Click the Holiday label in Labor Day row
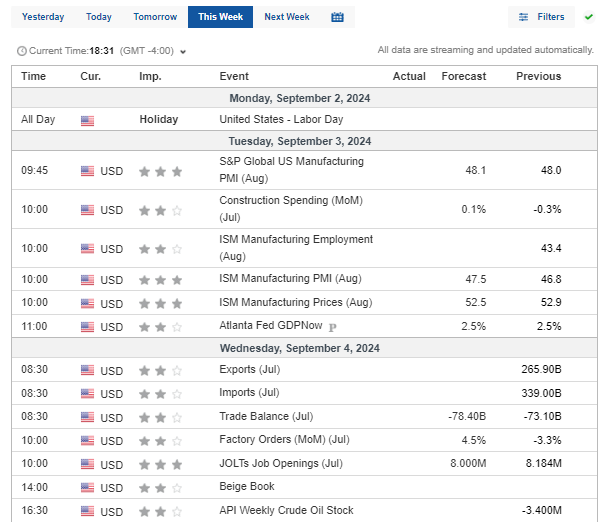Screen dimensions: 601x522 (159, 119)
